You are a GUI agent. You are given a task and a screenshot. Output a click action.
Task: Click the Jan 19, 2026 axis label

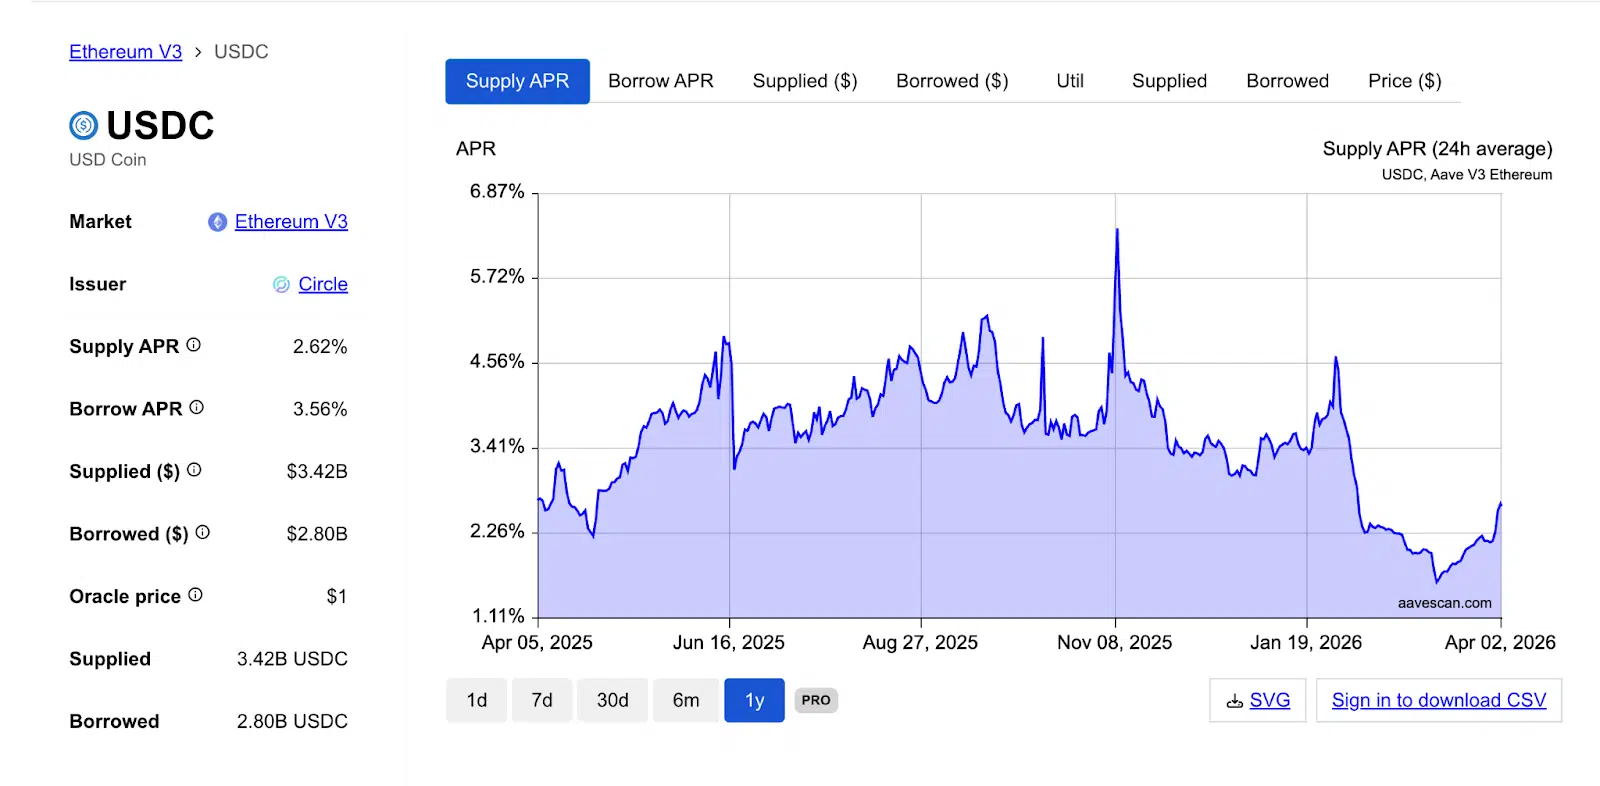(x=1306, y=643)
